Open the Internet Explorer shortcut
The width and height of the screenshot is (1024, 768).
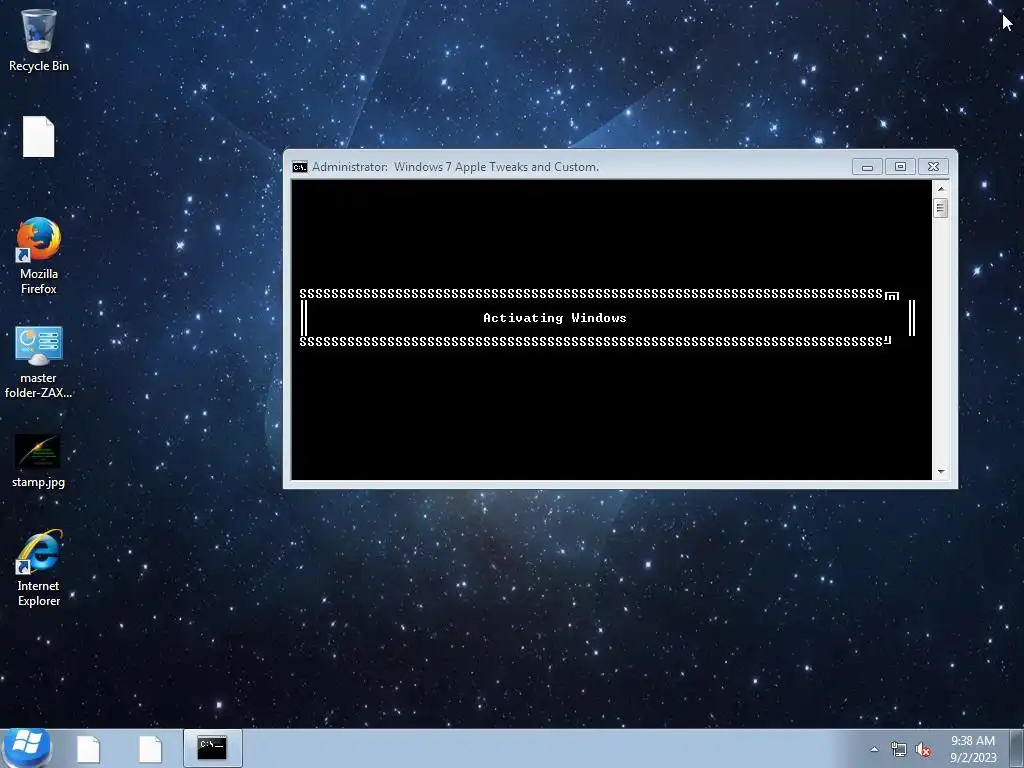[39, 568]
